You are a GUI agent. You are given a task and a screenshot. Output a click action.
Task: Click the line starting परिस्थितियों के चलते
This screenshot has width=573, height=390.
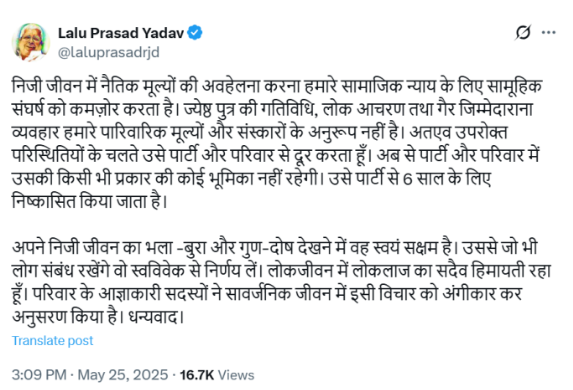(276, 156)
